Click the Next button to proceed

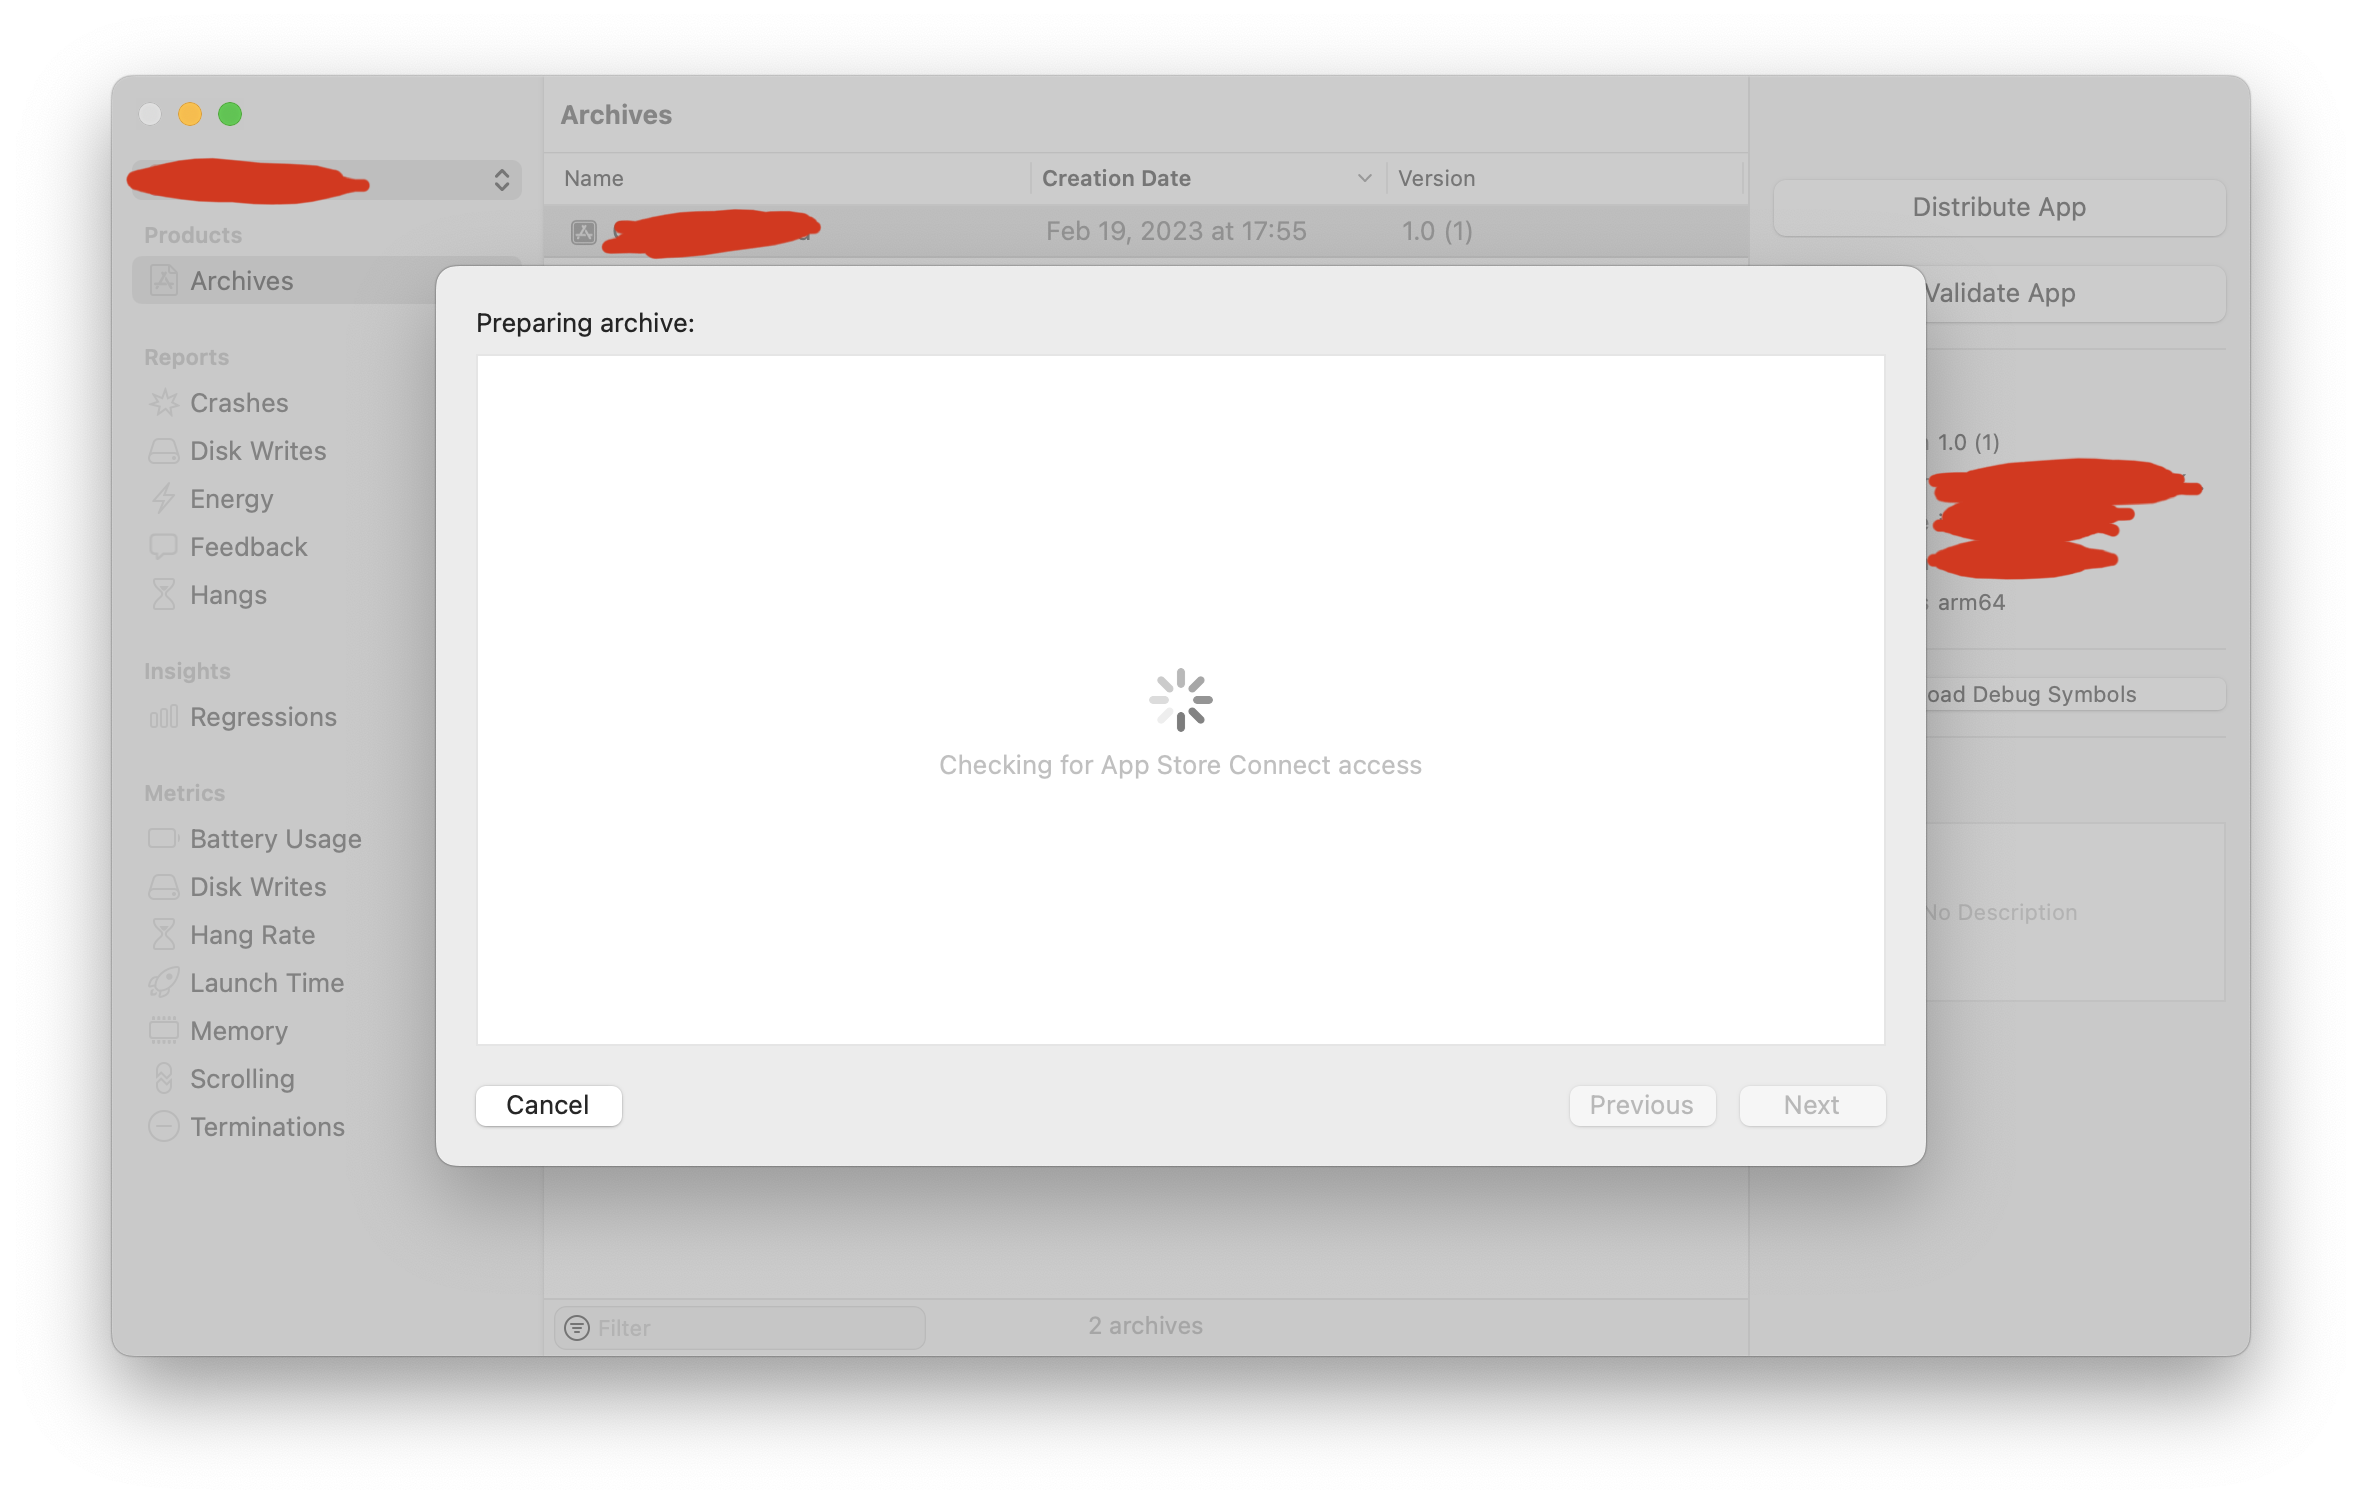(x=1811, y=1103)
